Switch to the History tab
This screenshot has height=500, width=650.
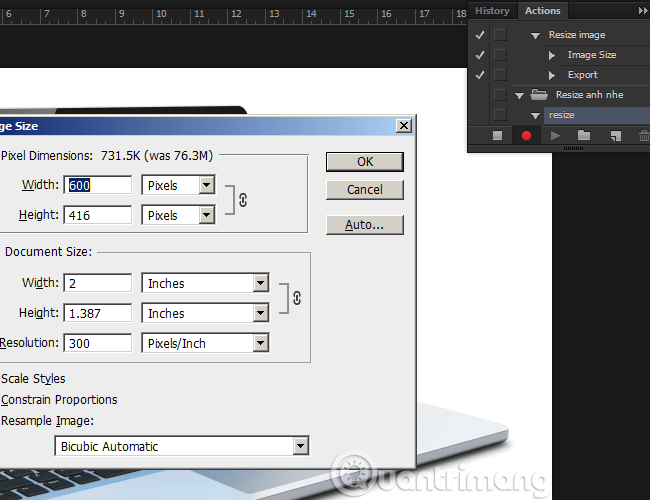tap(492, 11)
